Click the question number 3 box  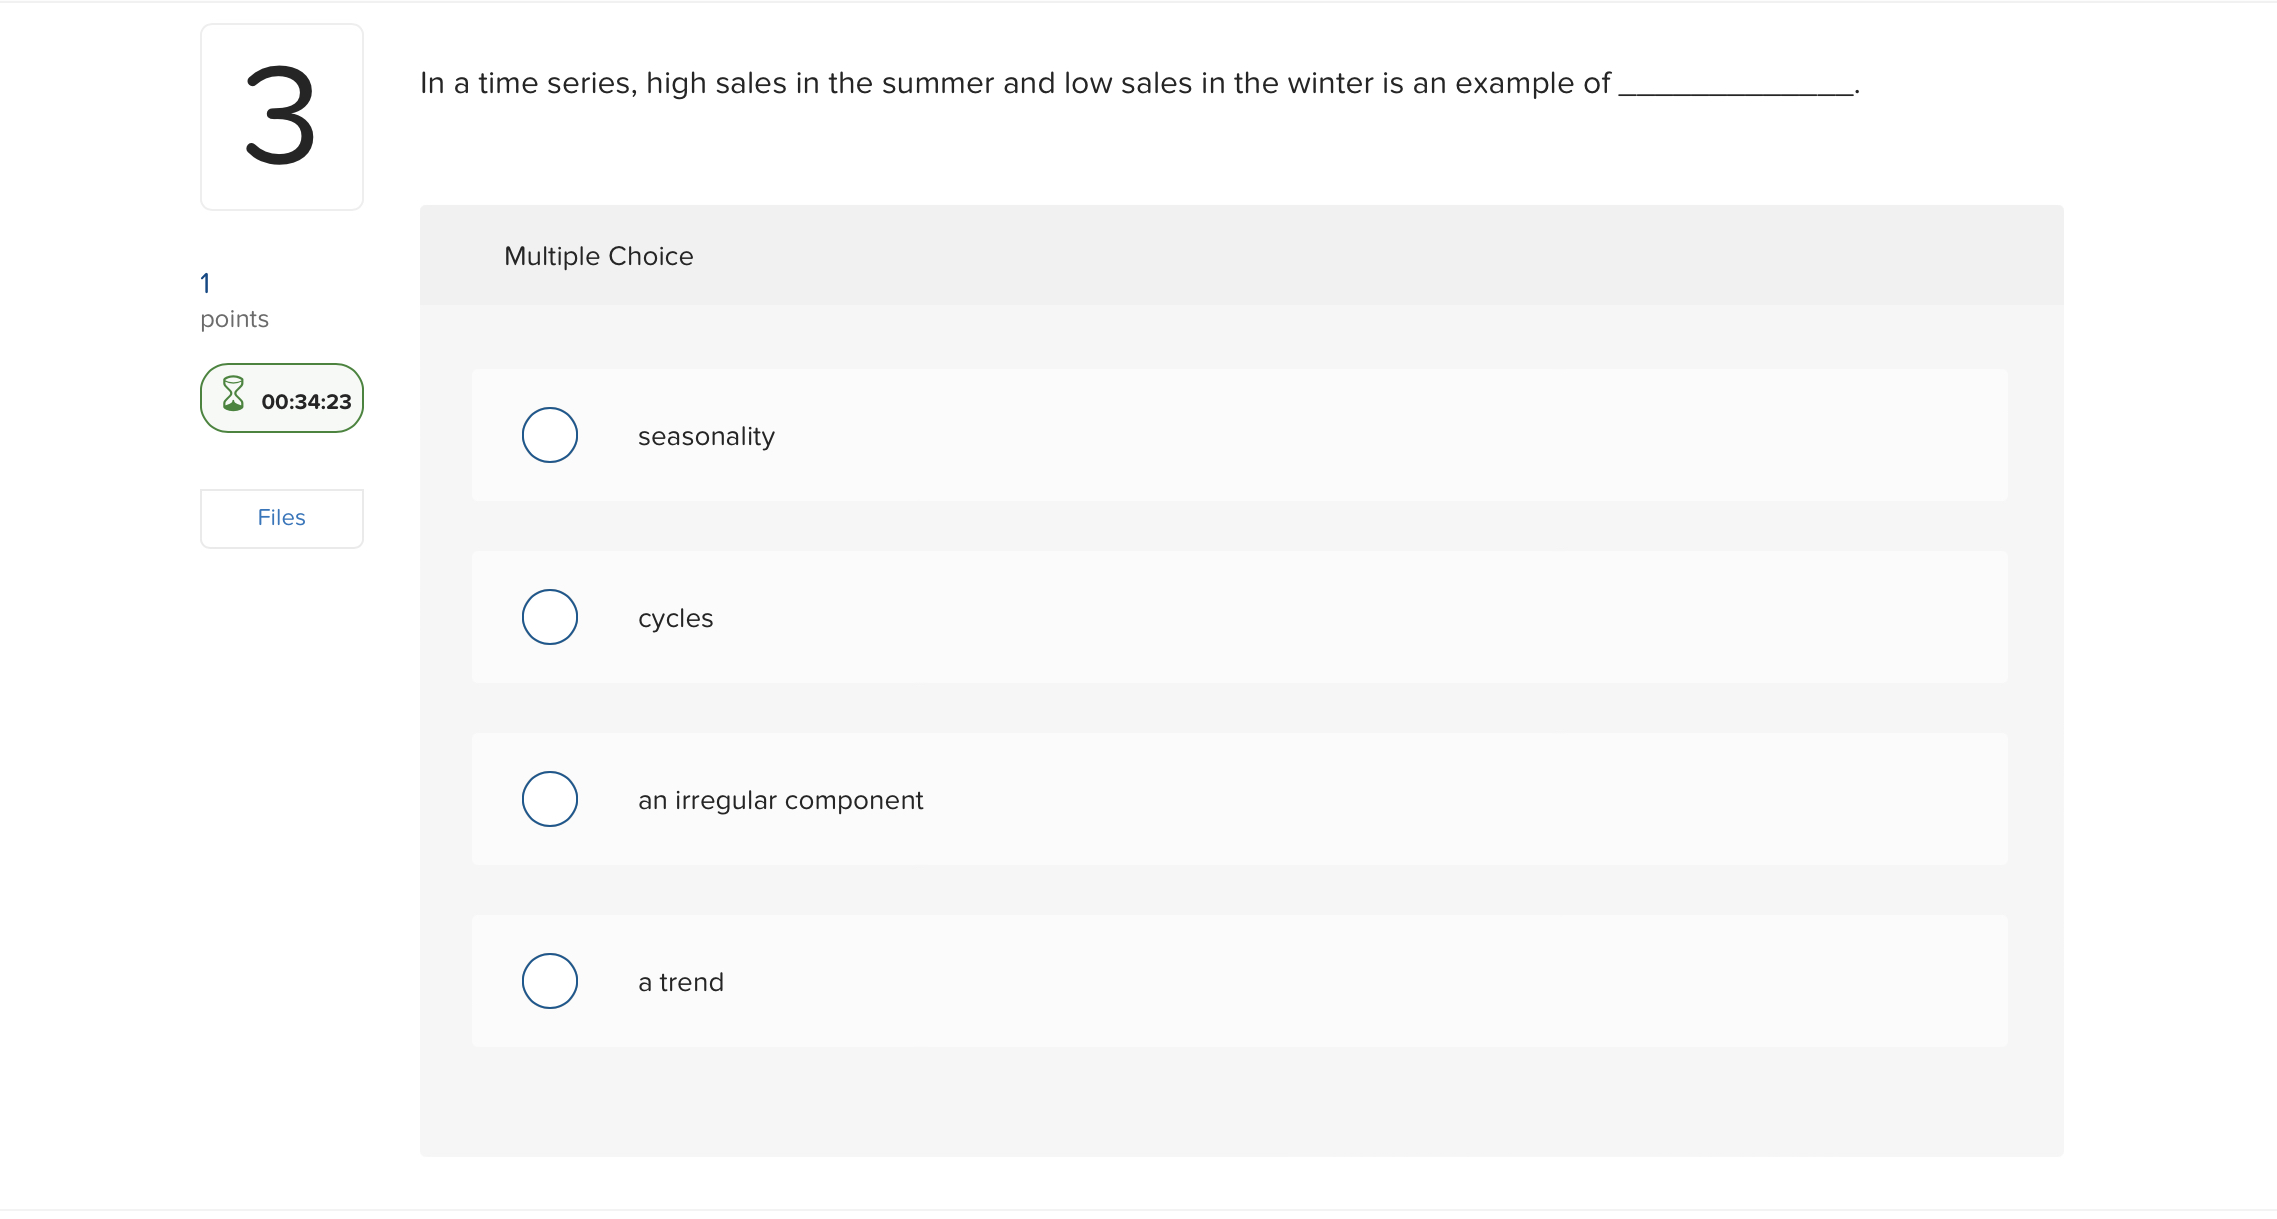tap(281, 117)
